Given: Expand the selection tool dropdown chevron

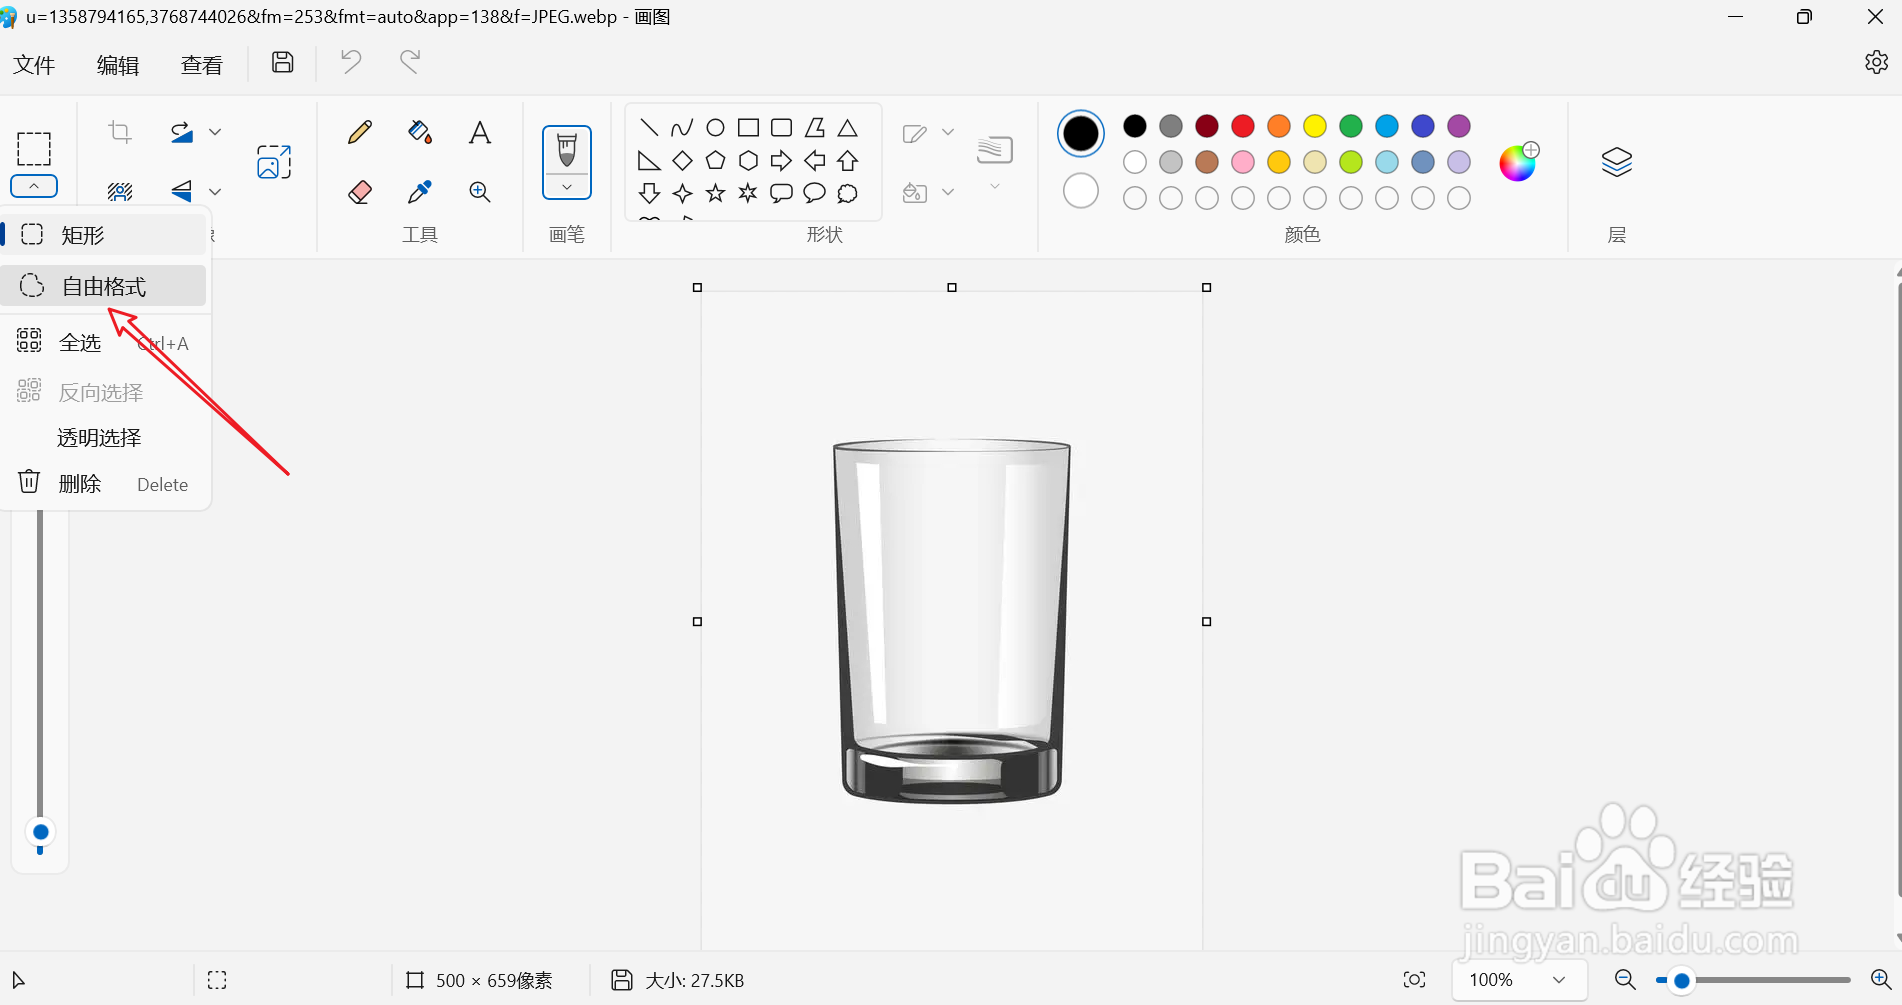Looking at the screenshot, I should point(34,186).
